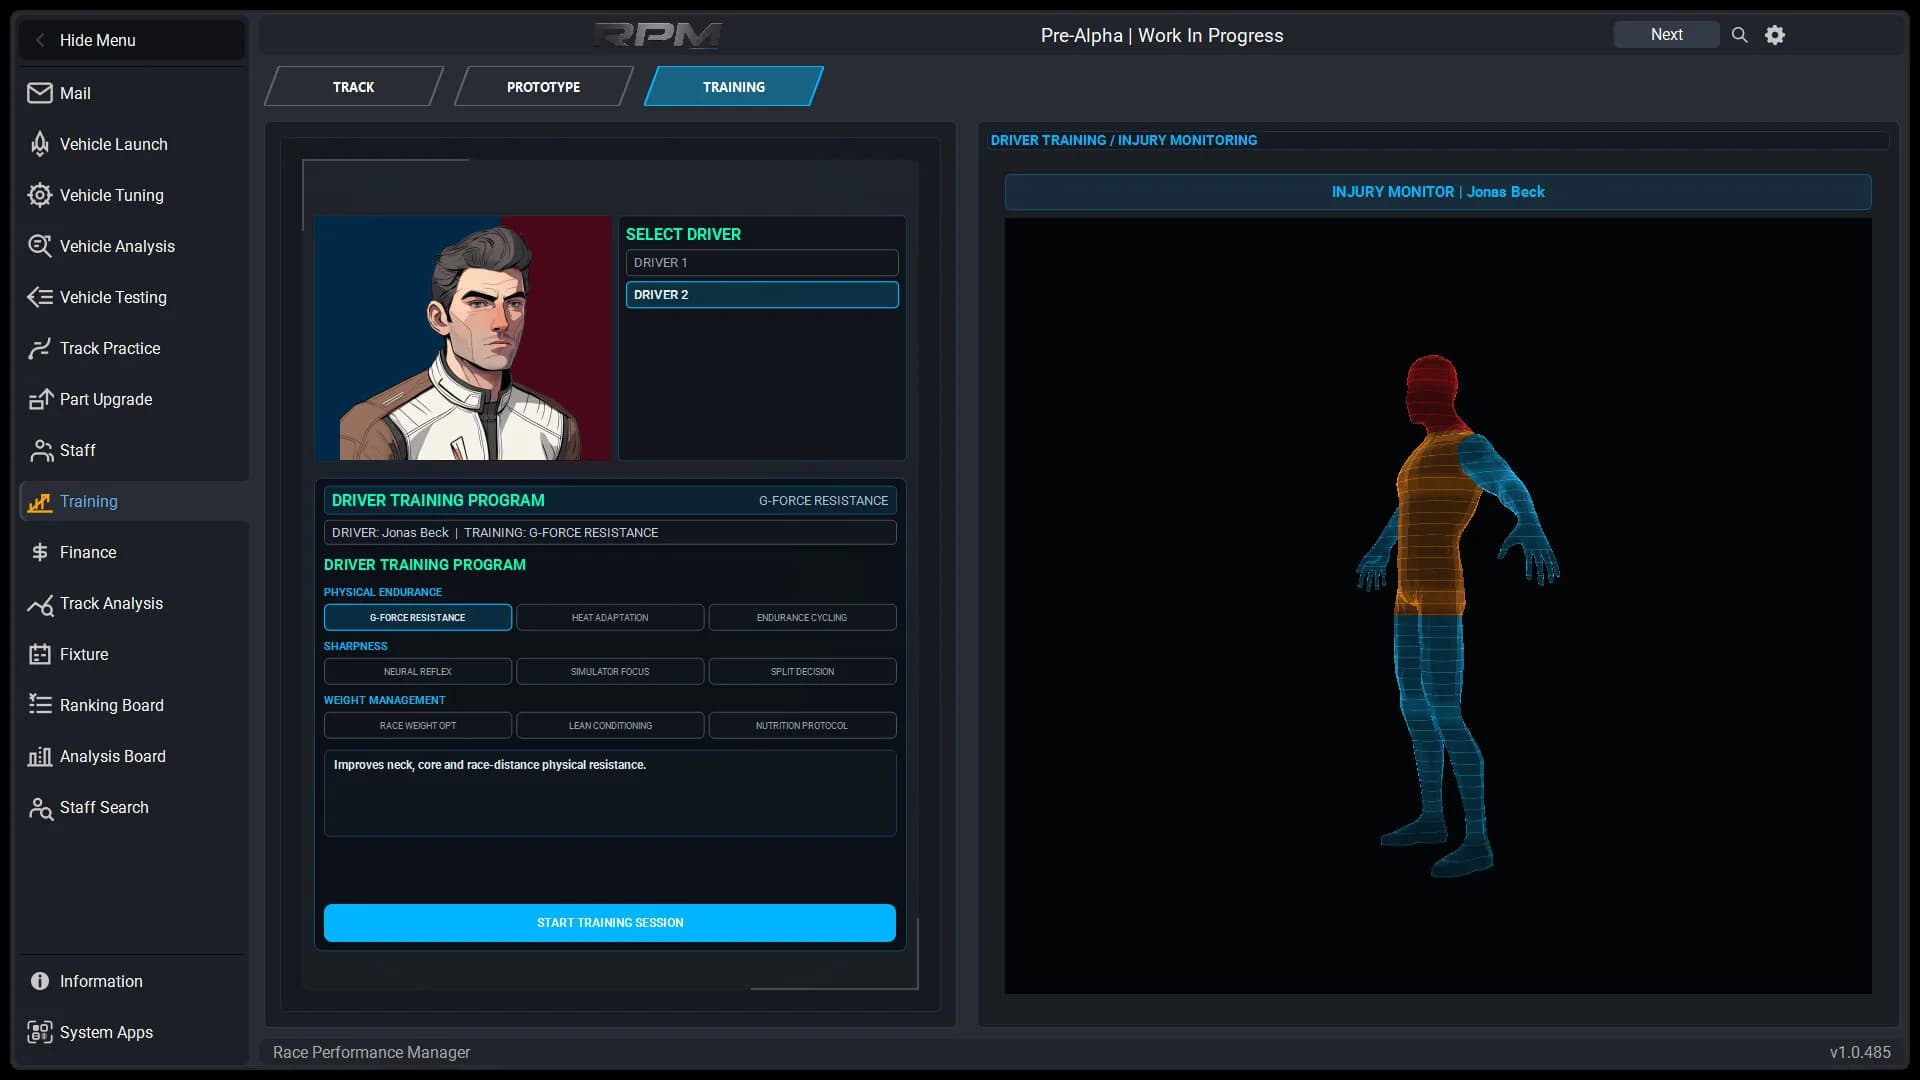This screenshot has height=1080, width=1920.
Task: Click the Physical Endurance section label
Action: pyautogui.click(x=383, y=592)
